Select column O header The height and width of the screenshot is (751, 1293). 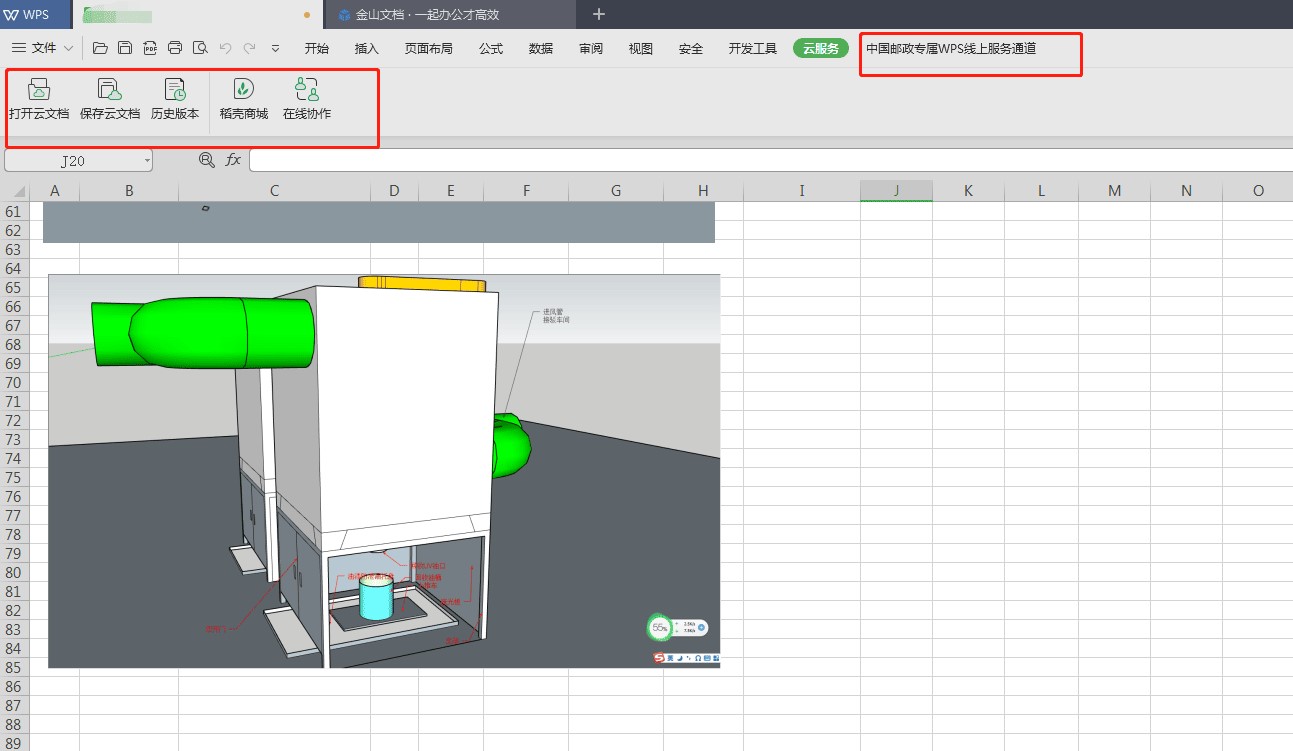click(1258, 191)
